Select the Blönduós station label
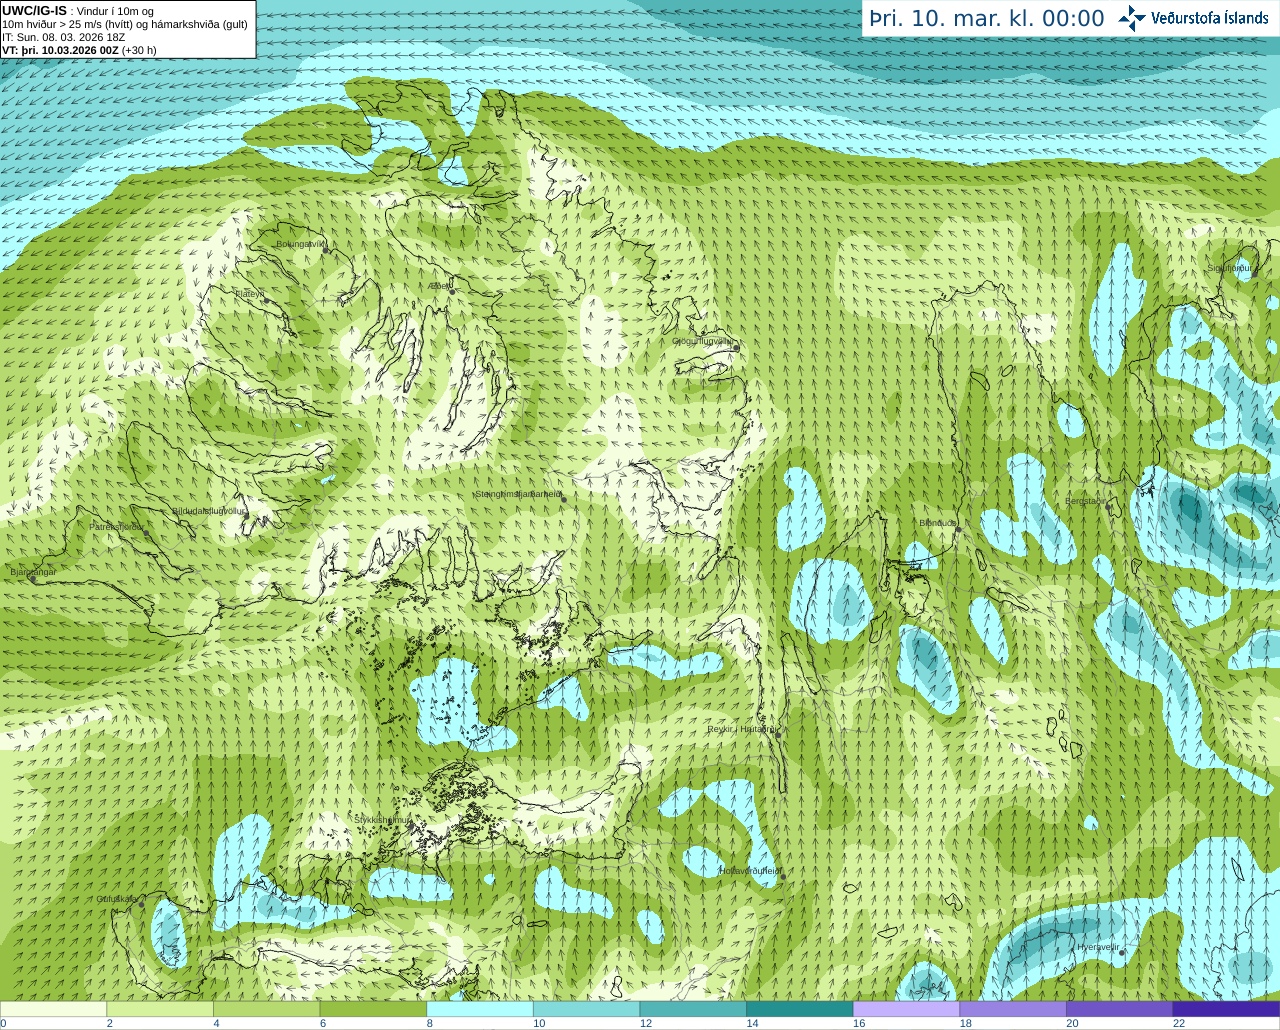 click(x=936, y=523)
